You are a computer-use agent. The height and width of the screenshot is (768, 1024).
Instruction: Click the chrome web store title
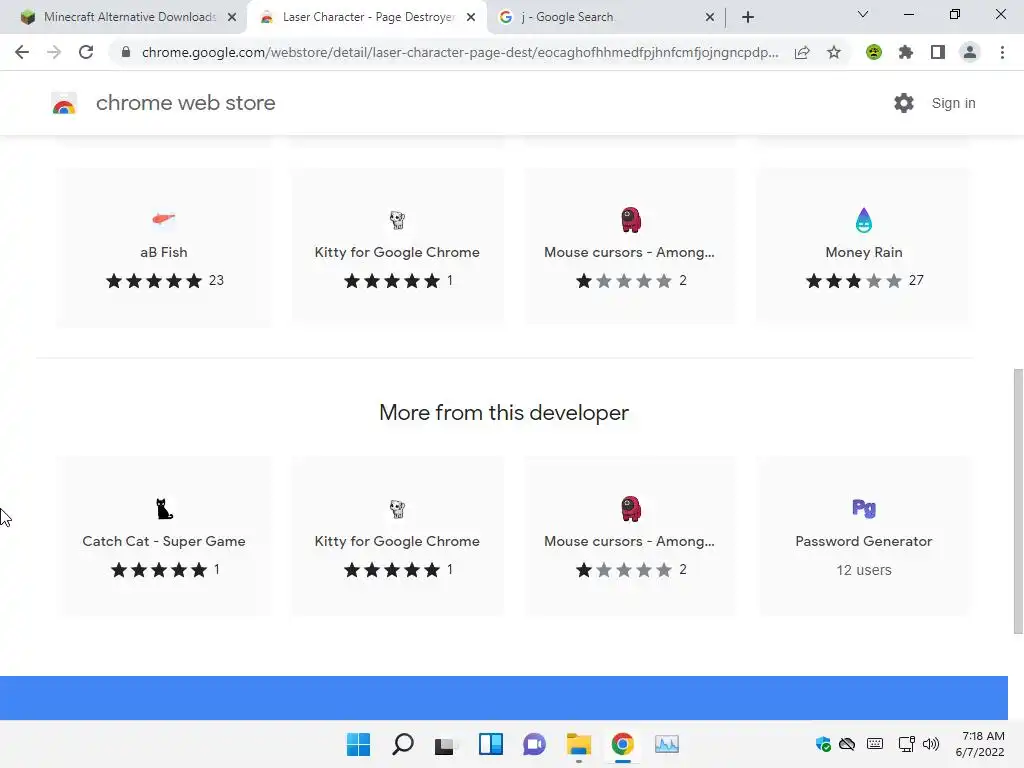[185, 103]
